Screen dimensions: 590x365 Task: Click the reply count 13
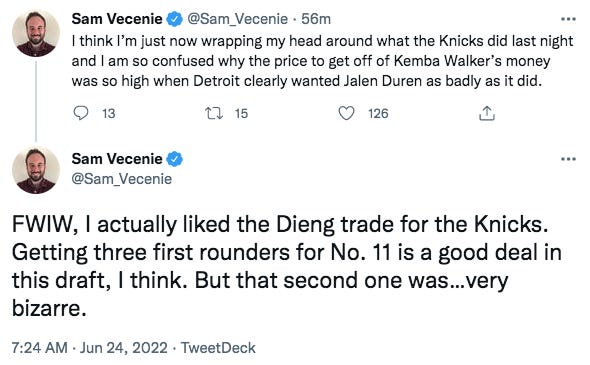click(108, 113)
